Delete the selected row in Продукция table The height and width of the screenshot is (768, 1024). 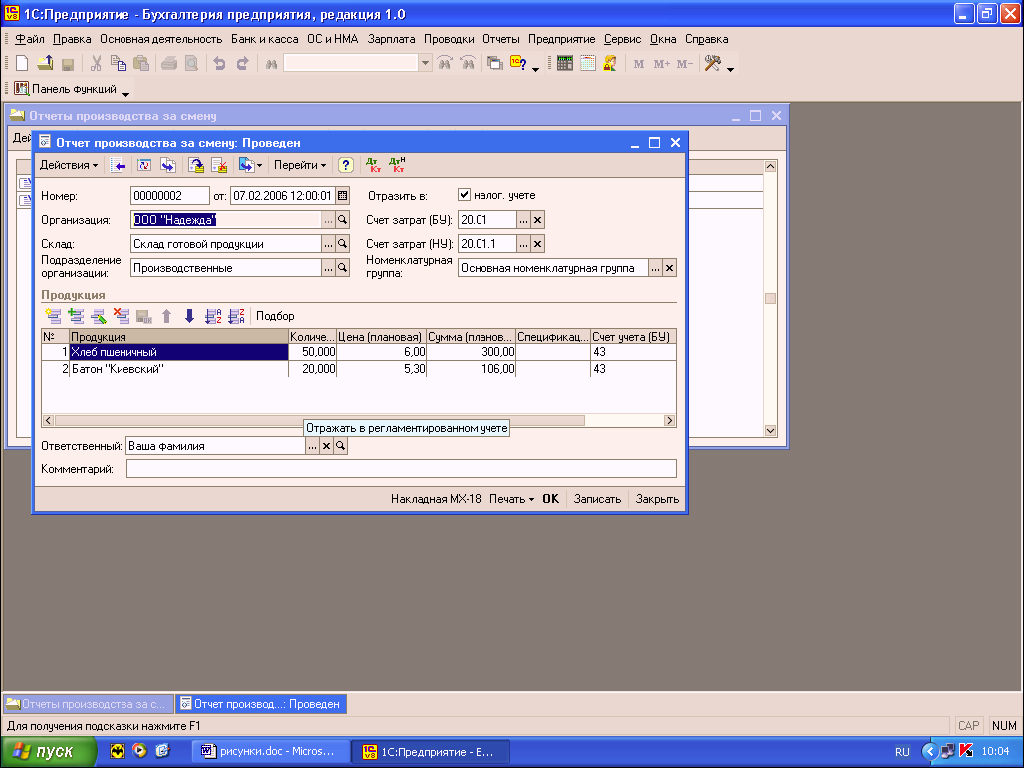[x=121, y=316]
